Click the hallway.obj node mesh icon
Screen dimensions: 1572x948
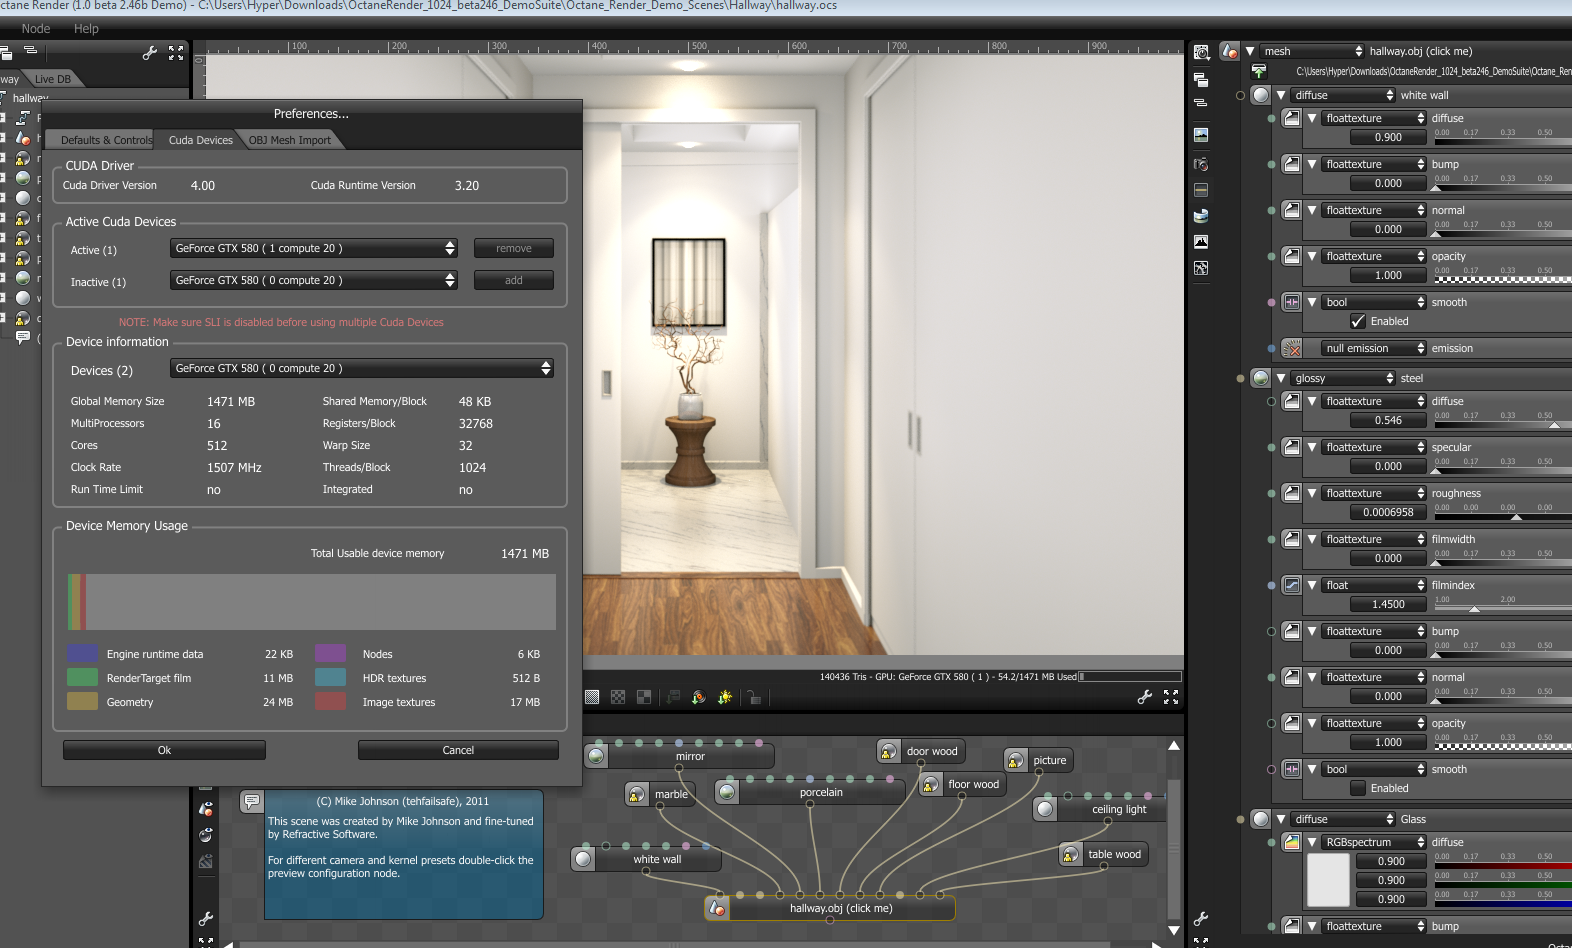click(717, 908)
